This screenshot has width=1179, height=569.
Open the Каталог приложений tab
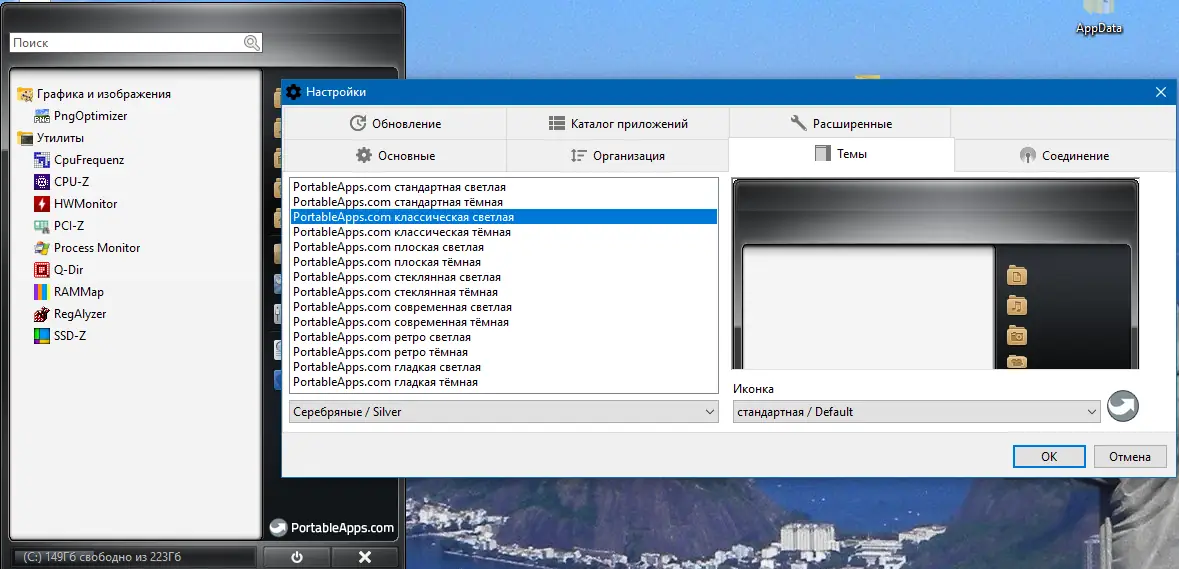click(x=617, y=123)
